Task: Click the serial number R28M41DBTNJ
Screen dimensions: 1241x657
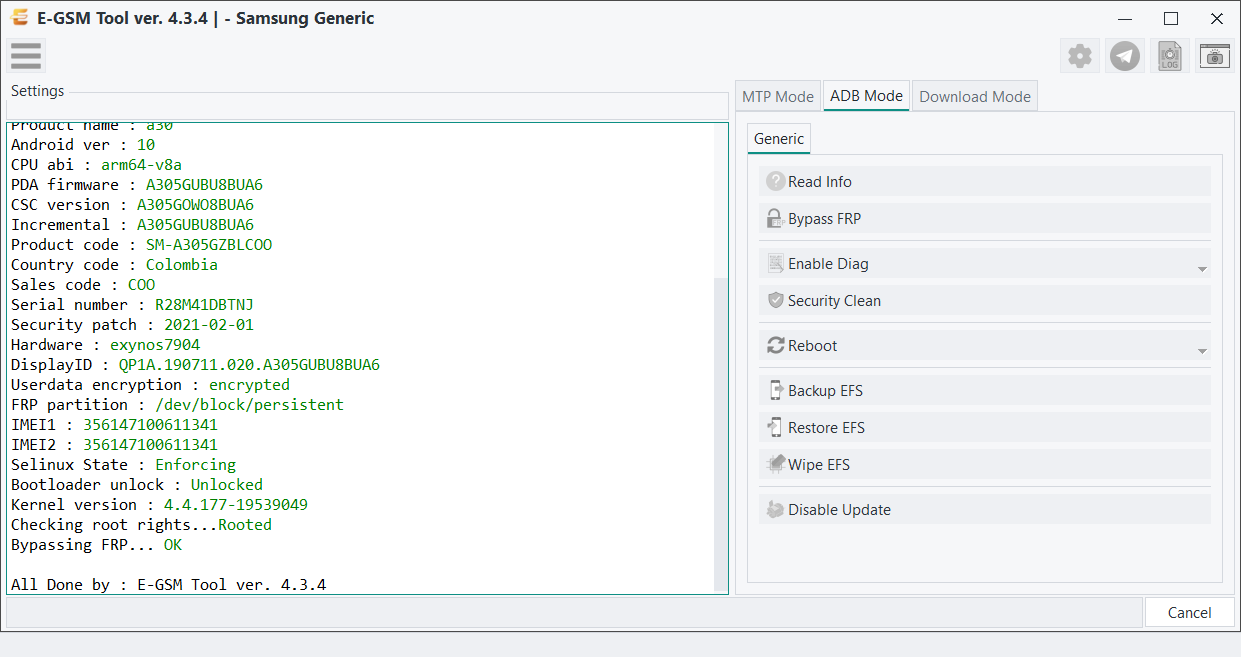Action: 204,305
